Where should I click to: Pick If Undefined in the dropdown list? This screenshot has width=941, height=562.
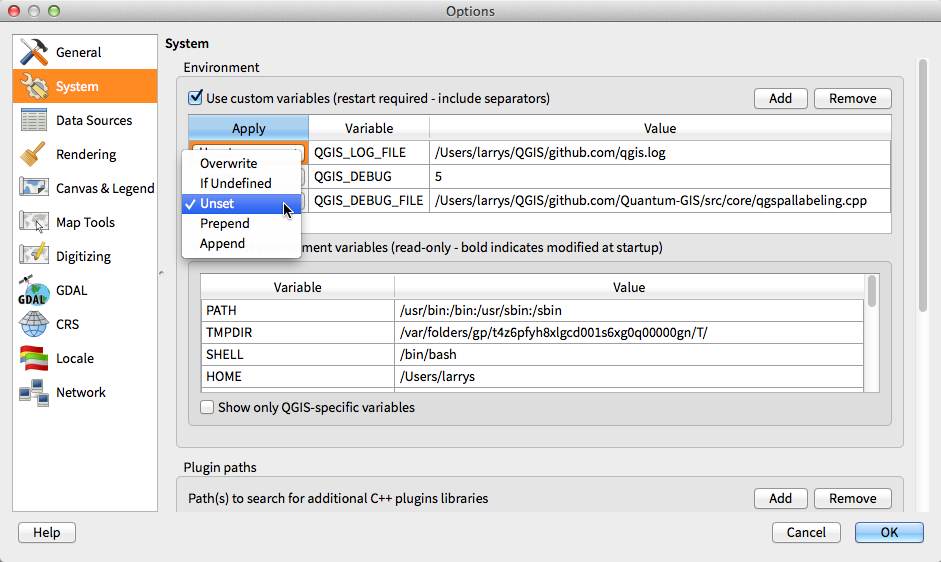coord(235,183)
